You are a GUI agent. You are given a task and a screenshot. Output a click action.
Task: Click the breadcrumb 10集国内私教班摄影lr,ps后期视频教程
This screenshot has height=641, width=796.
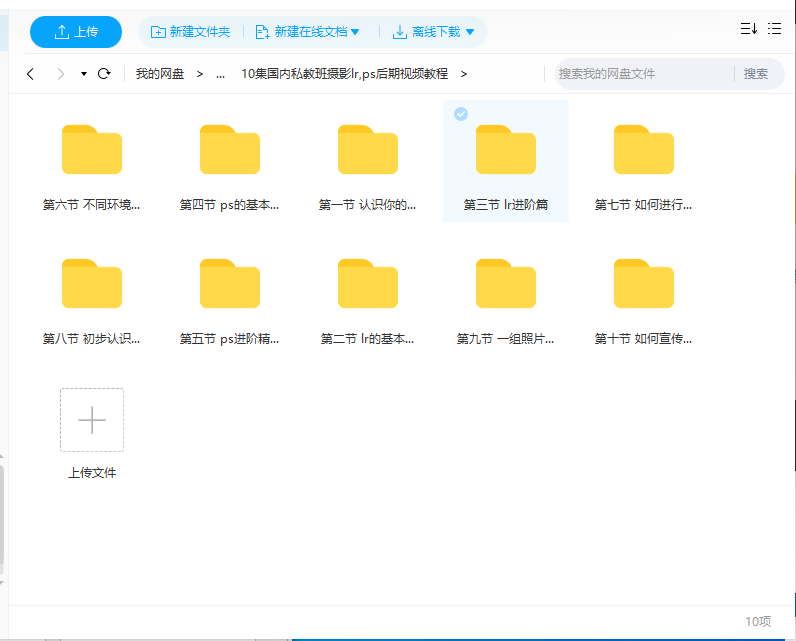coord(344,74)
